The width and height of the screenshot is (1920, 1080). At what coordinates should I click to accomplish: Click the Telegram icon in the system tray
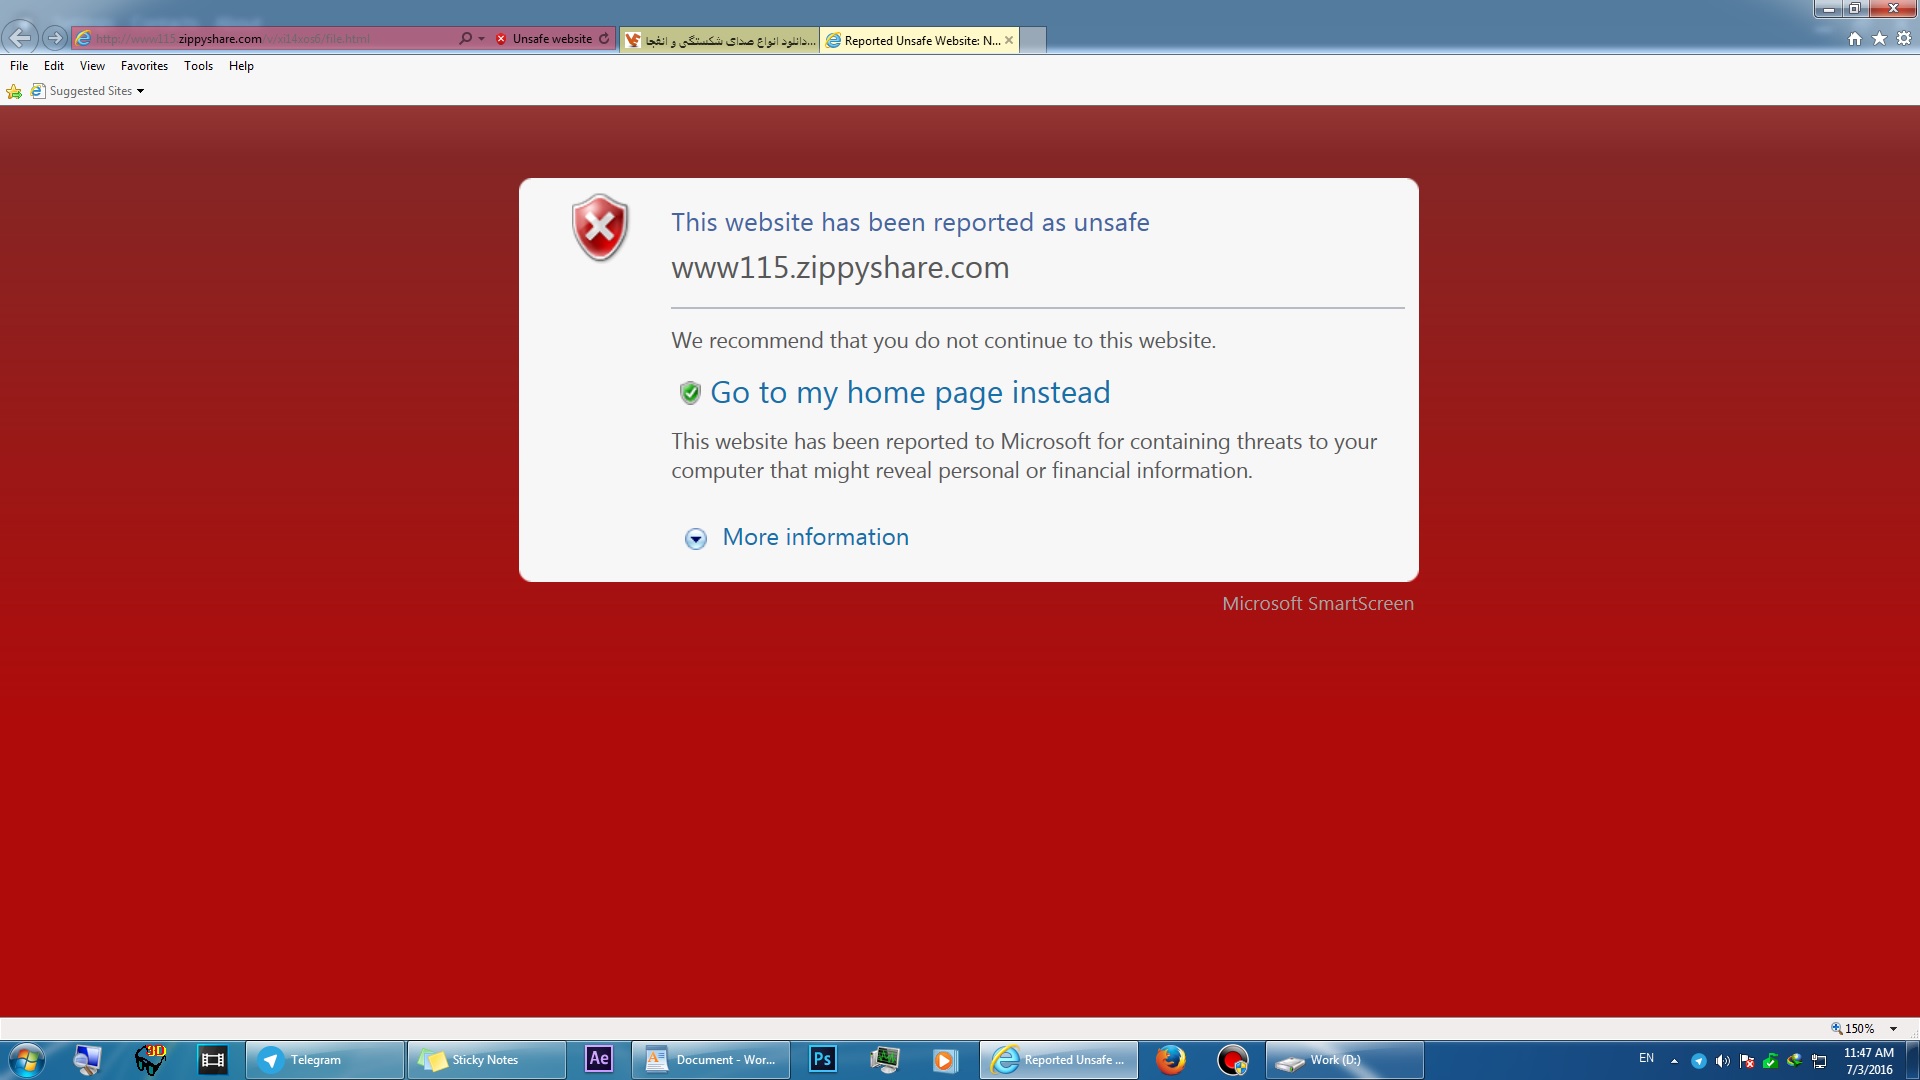[1698, 1061]
